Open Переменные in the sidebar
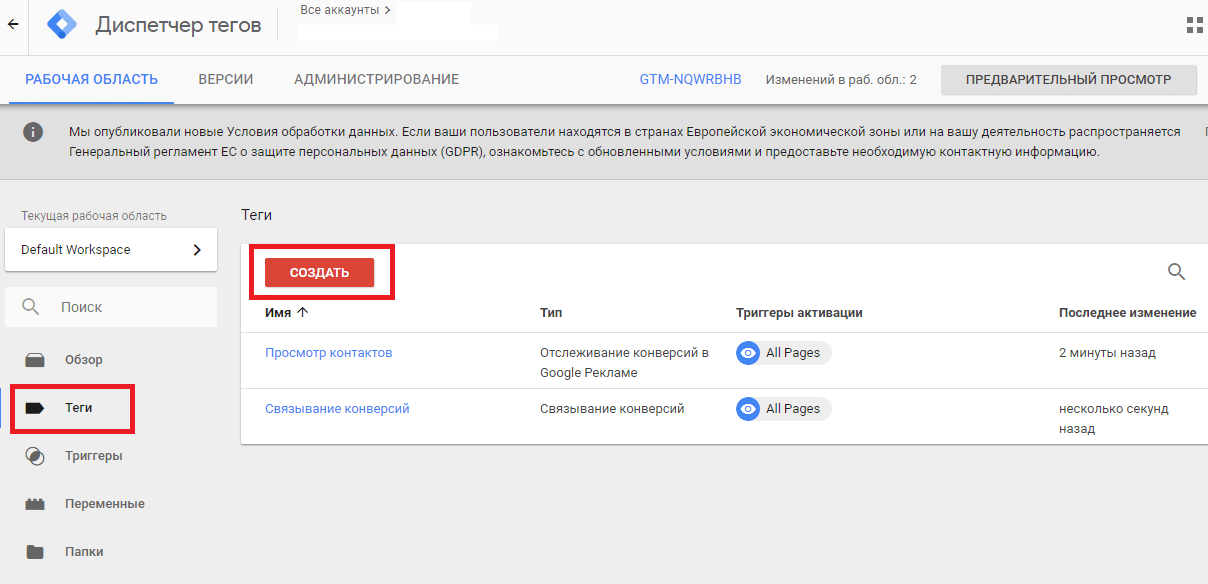The width and height of the screenshot is (1208, 584). 104,504
